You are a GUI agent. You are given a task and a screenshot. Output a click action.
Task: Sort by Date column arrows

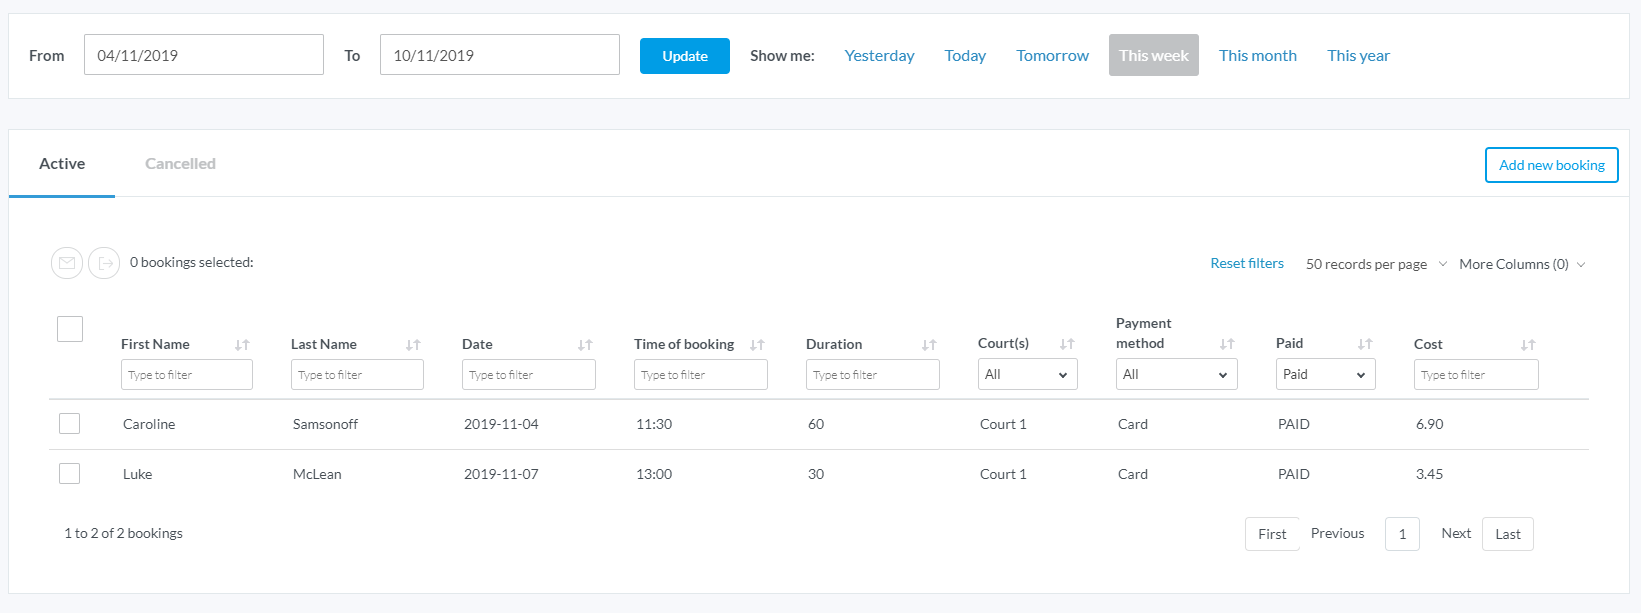pyautogui.click(x=585, y=345)
